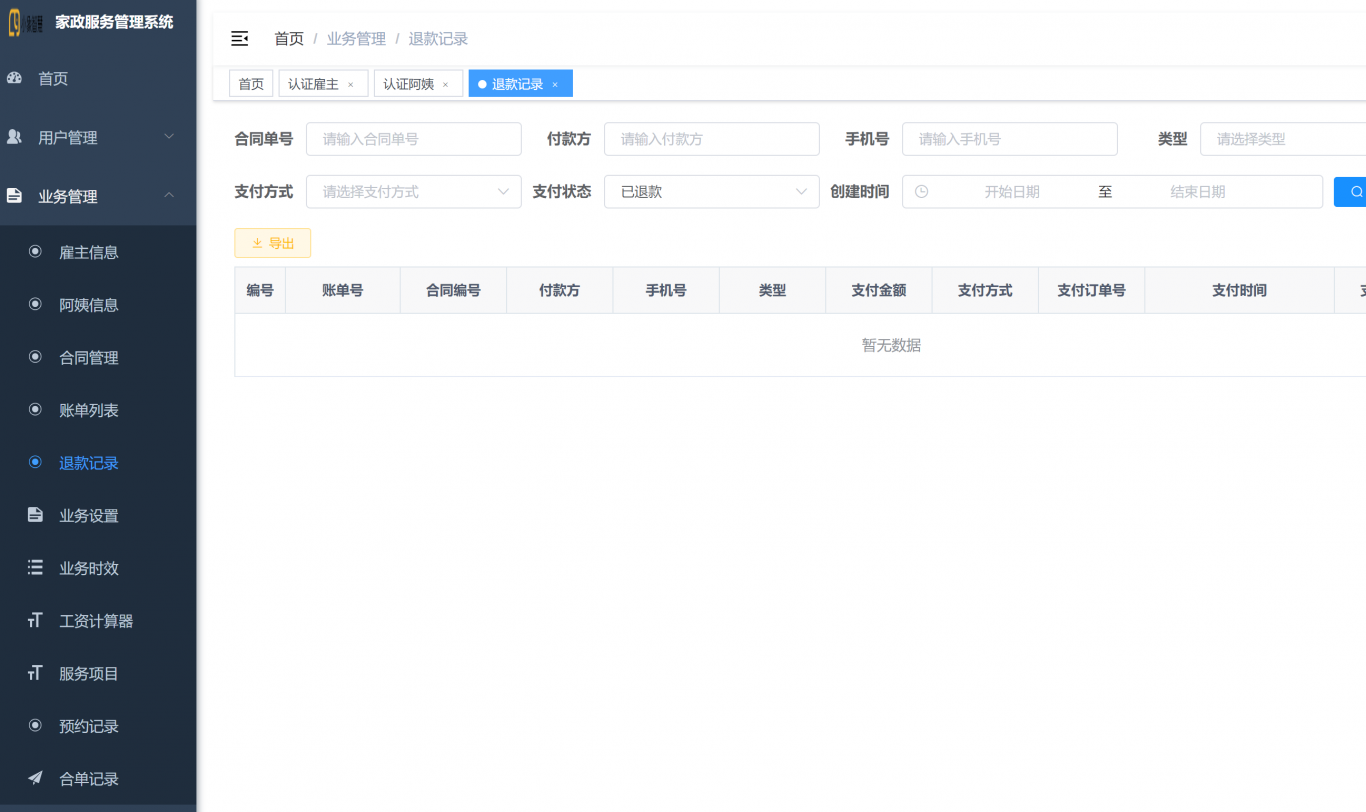Image resolution: width=1366 pixels, height=812 pixels.
Task: Click the file icon beside 业务设置
Action: click(35, 515)
